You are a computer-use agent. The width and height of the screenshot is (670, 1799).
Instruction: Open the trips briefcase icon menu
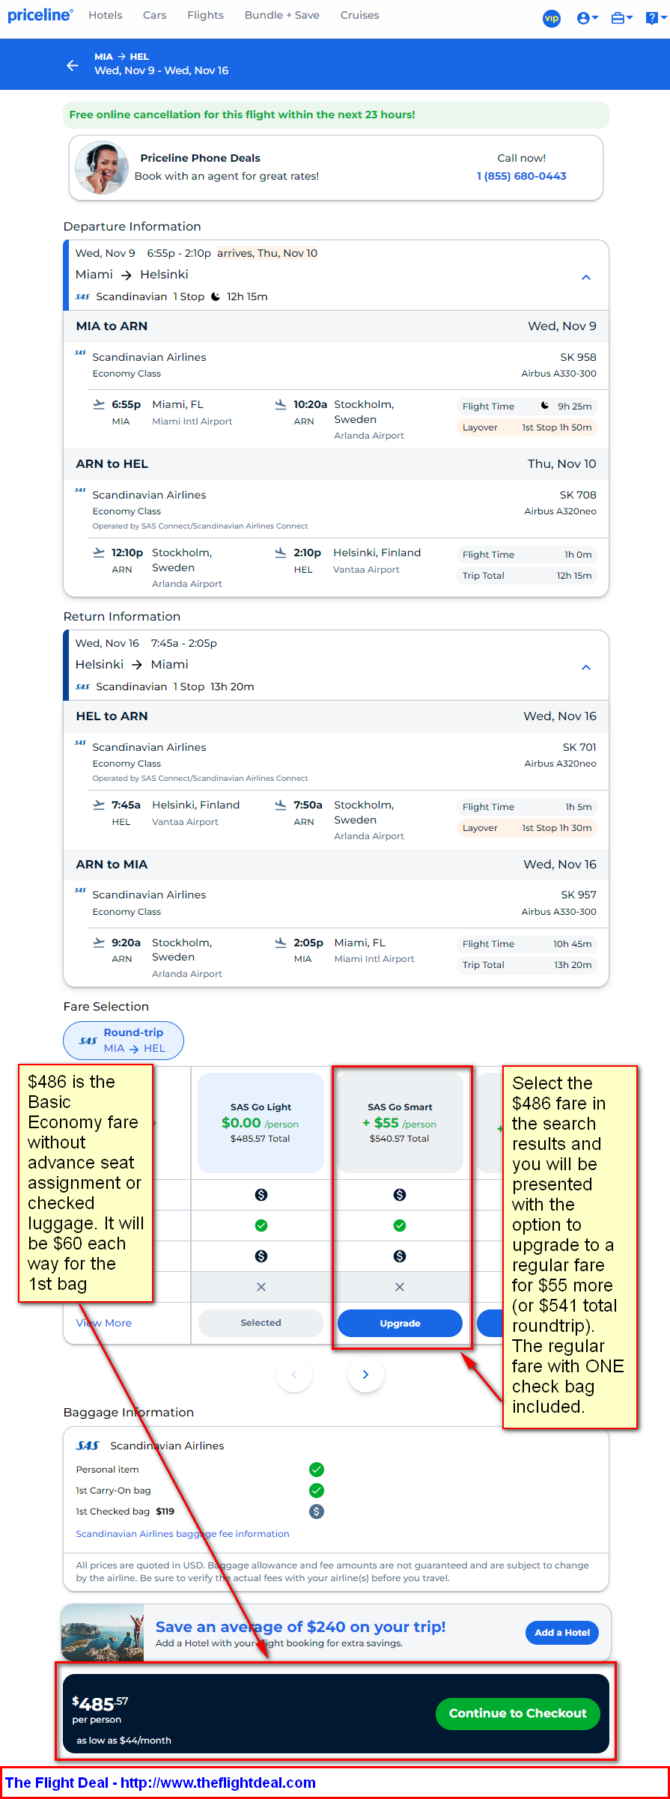coord(622,18)
